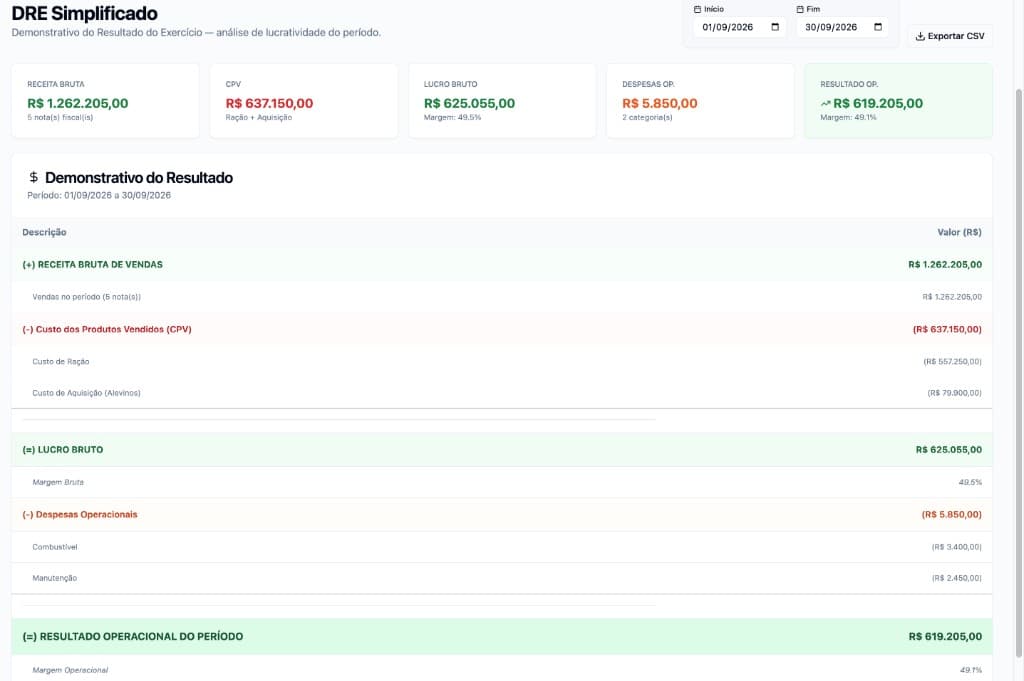This screenshot has height=681, width=1024.
Task: Click the Receita Bruta de Vendas row total R$ 1.262.205,00
Action: pos(945,264)
